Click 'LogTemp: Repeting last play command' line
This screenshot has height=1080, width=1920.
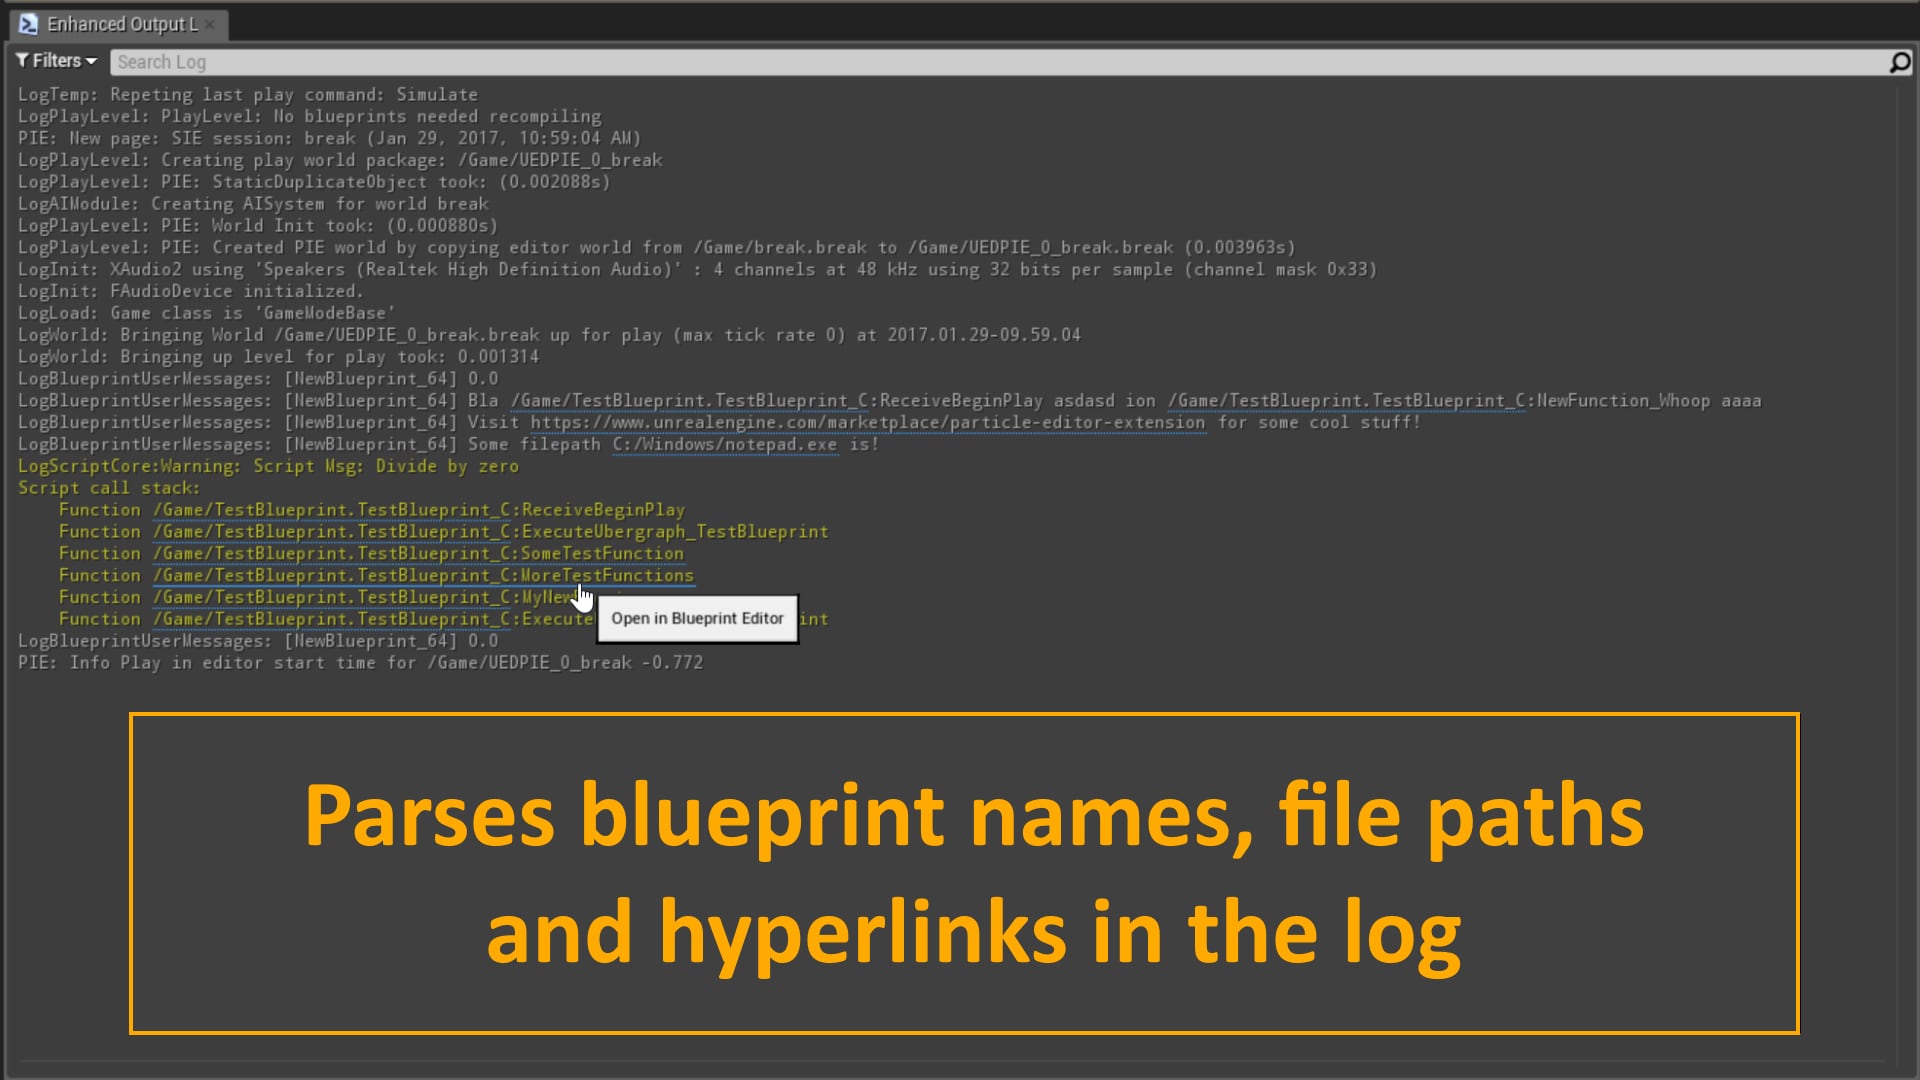pos(248,95)
